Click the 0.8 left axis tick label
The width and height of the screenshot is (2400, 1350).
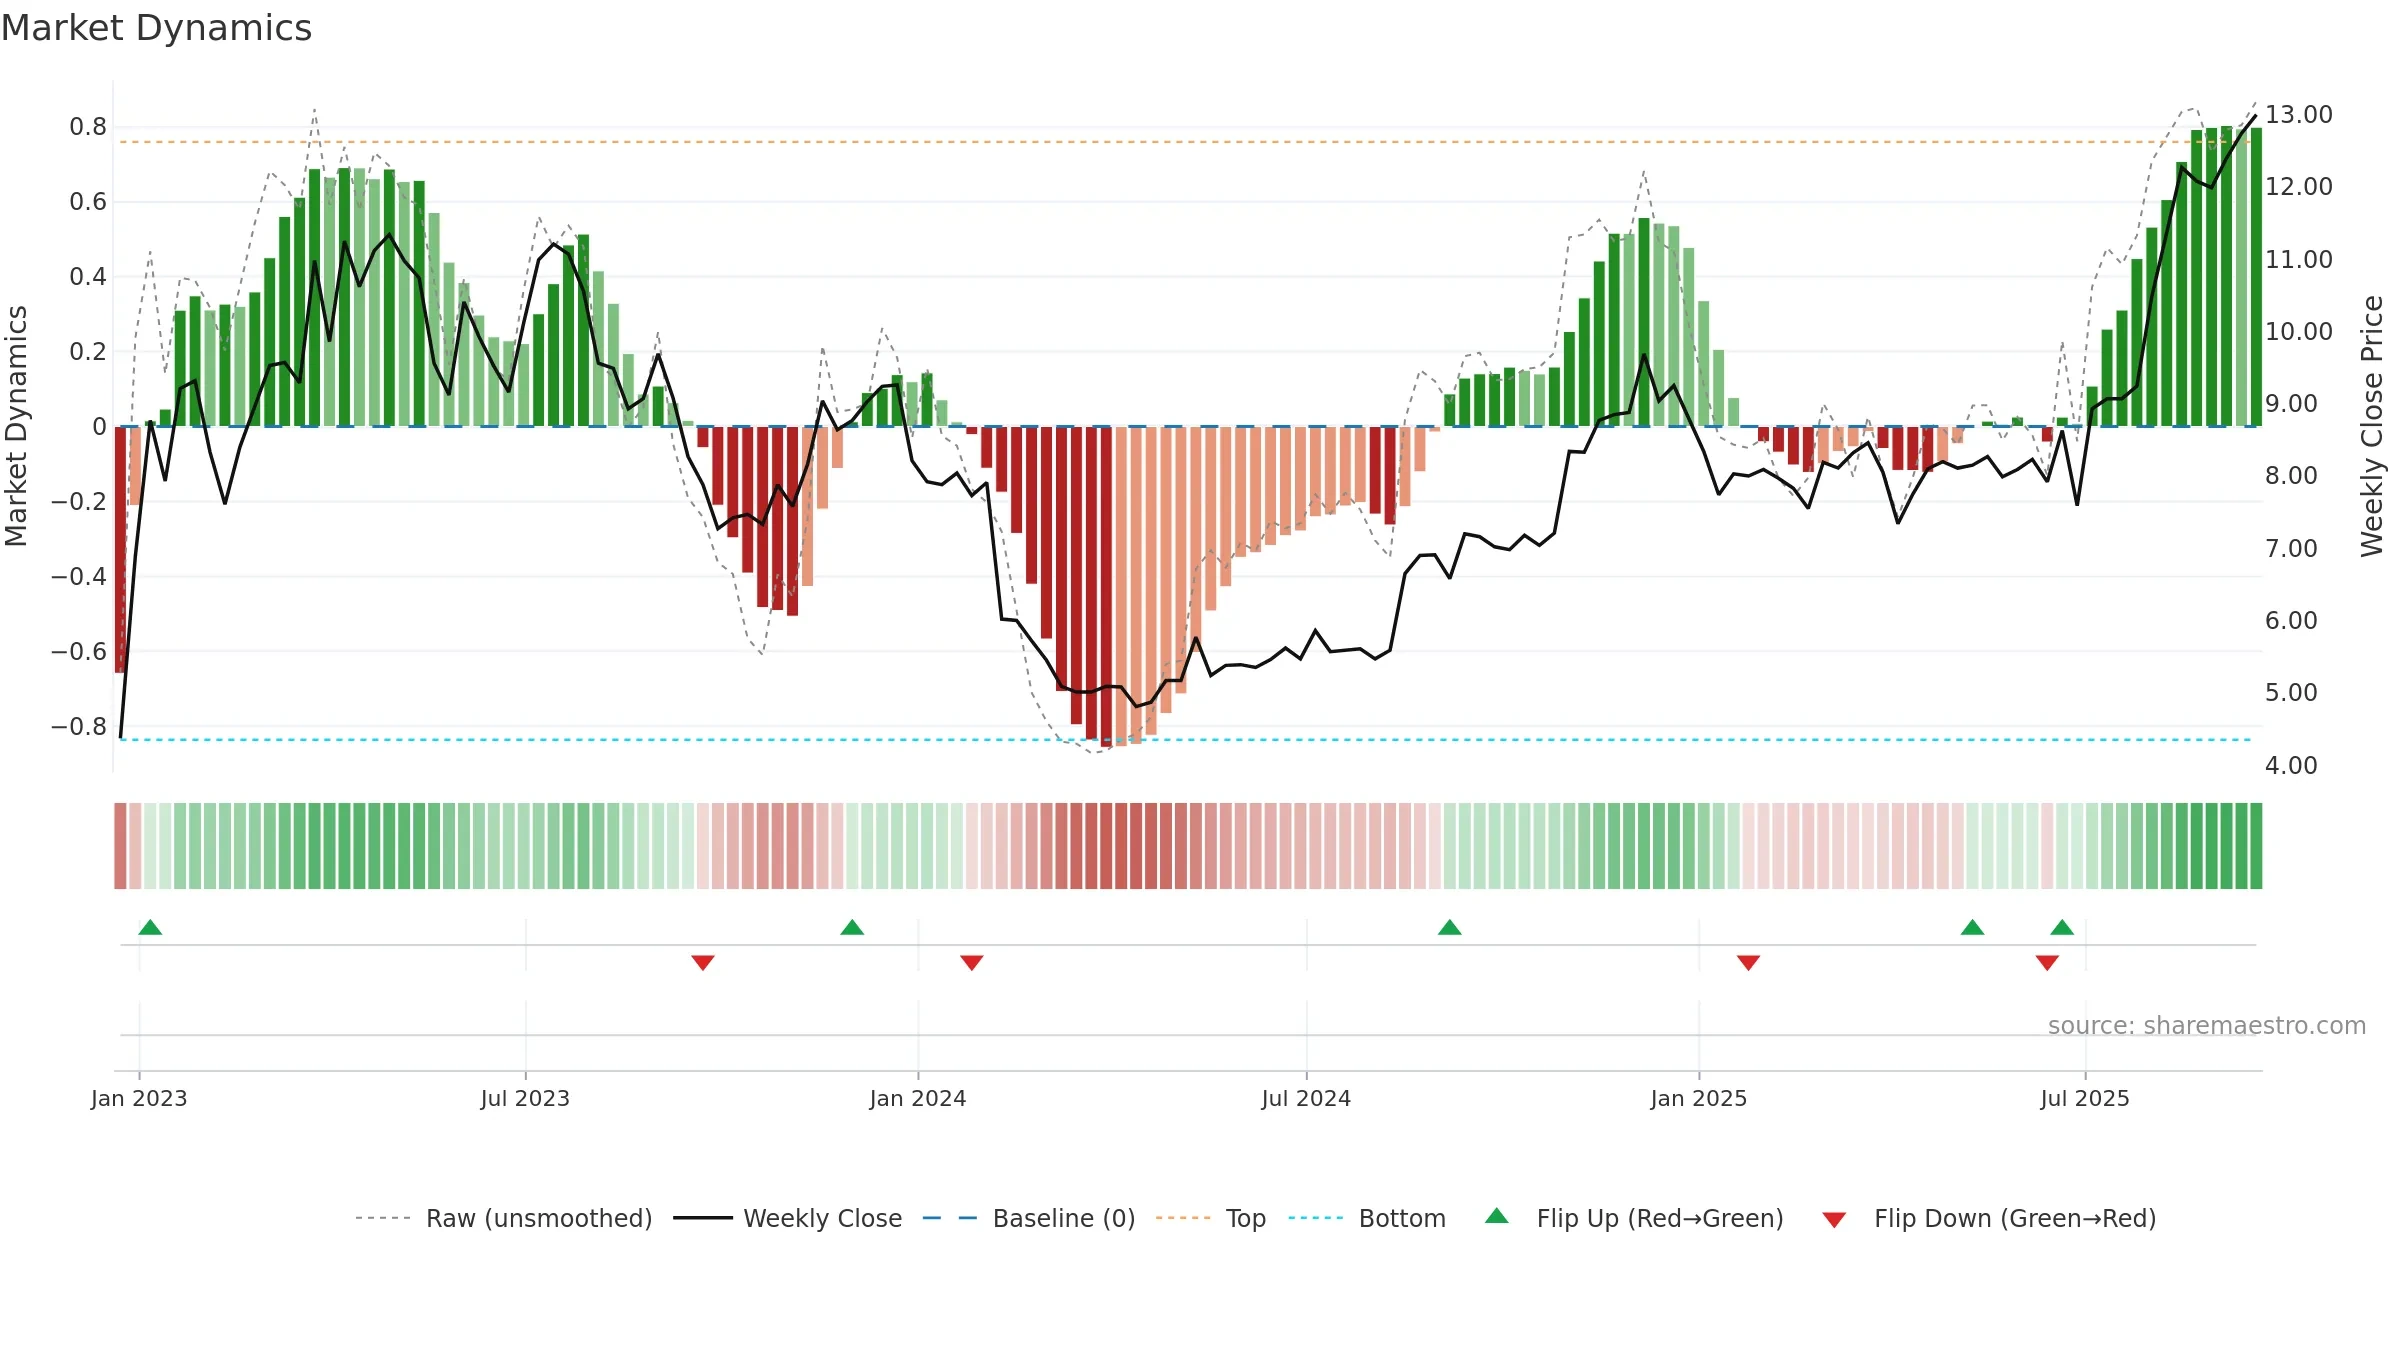(x=88, y=126)
